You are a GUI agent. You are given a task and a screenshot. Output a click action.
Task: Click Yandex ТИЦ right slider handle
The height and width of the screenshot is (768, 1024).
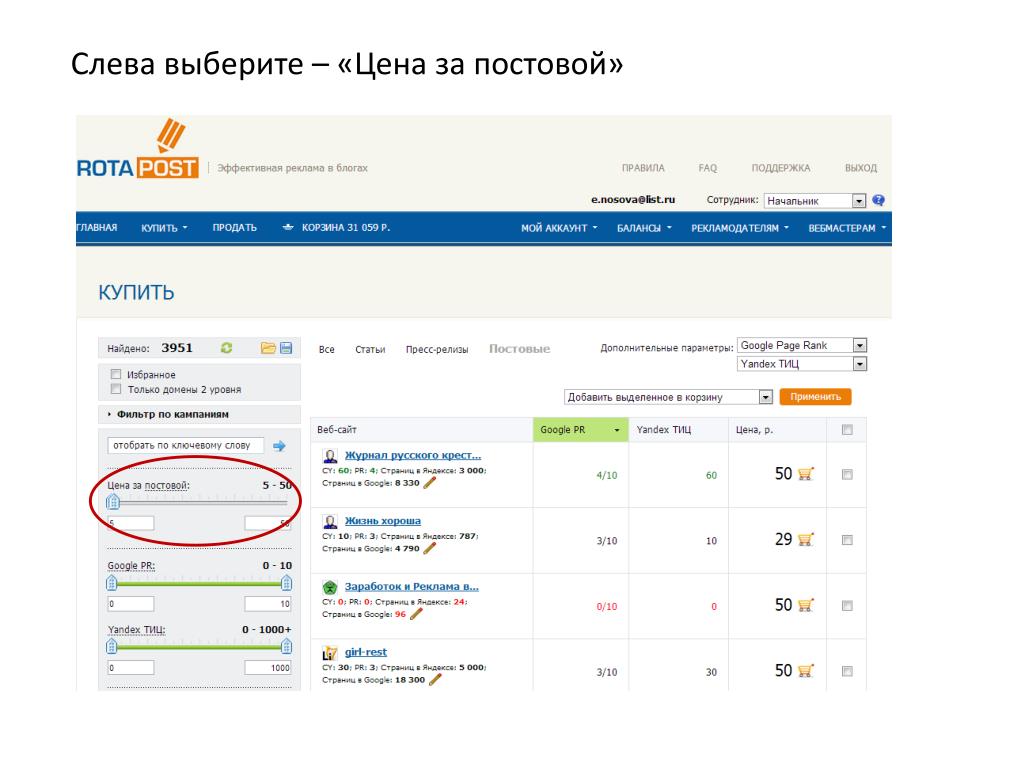point(286,647)
